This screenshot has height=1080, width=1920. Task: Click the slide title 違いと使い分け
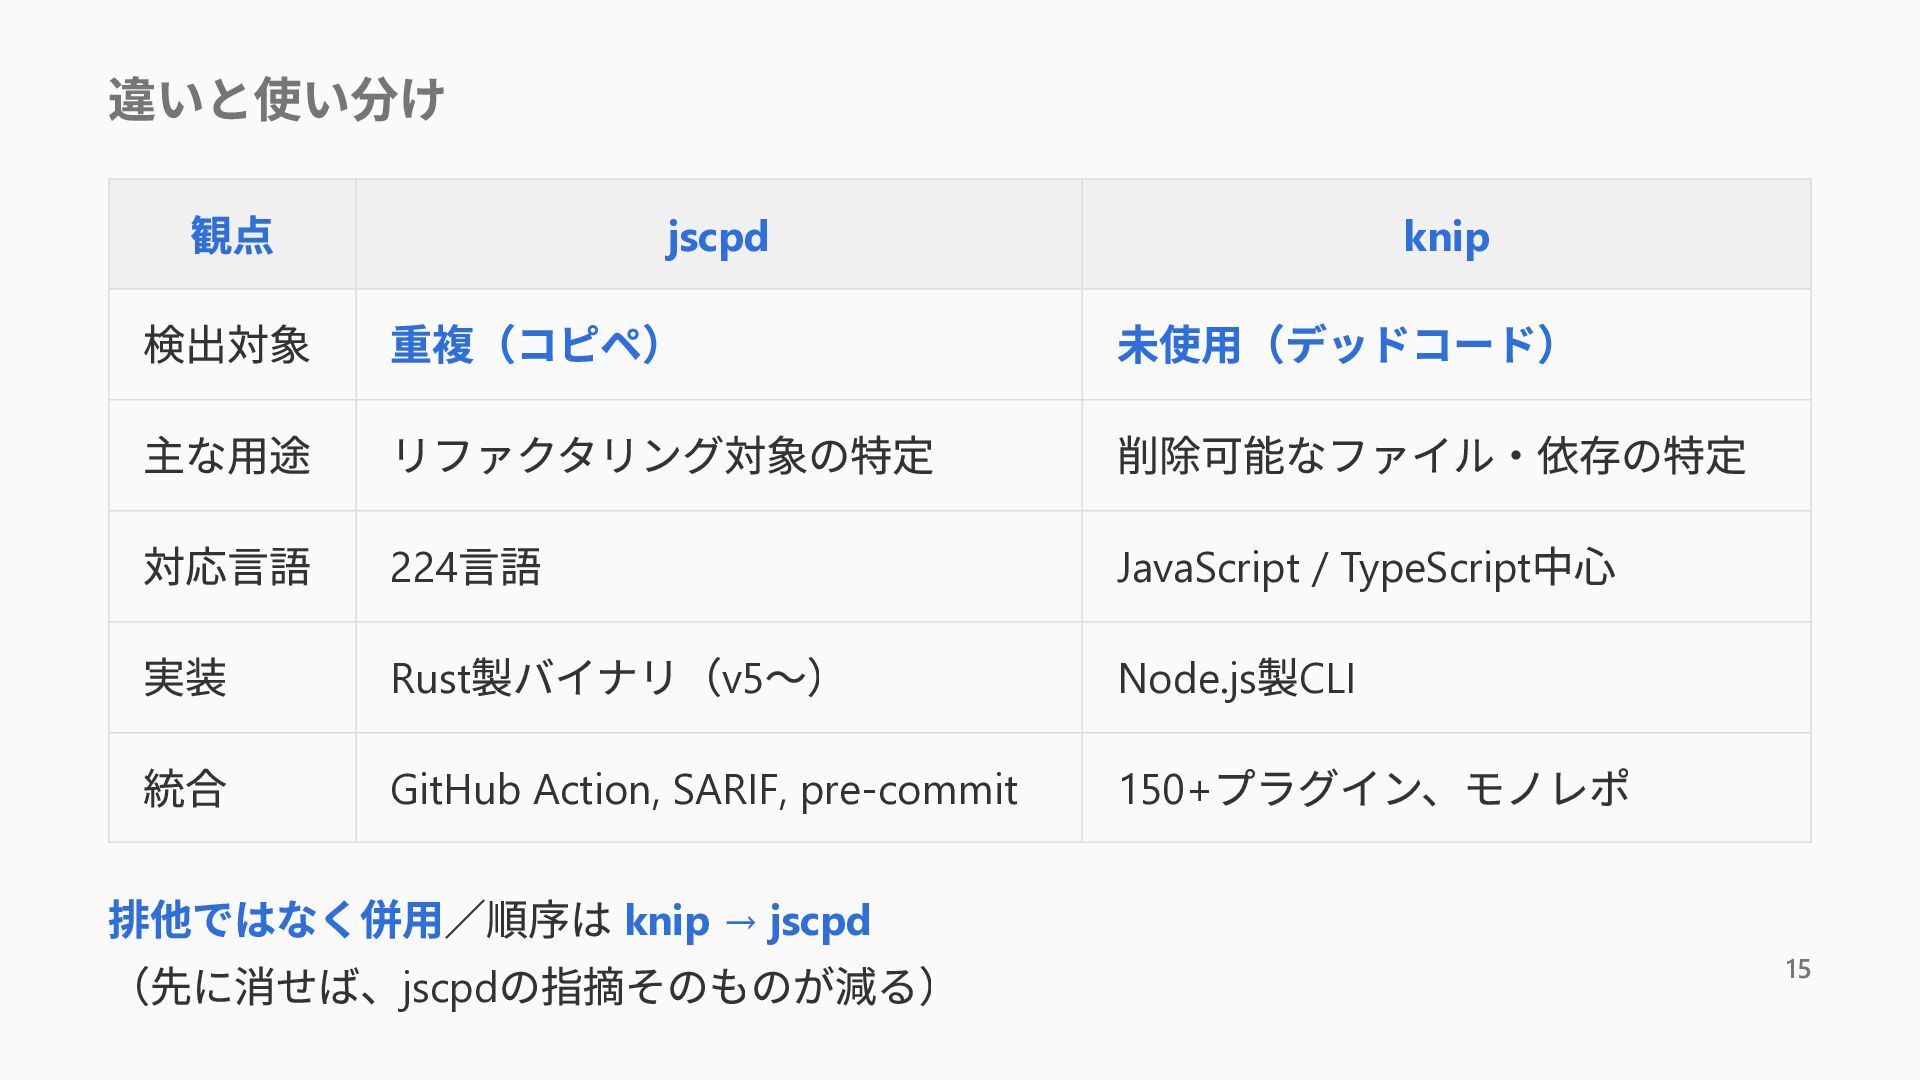(276, 99)
